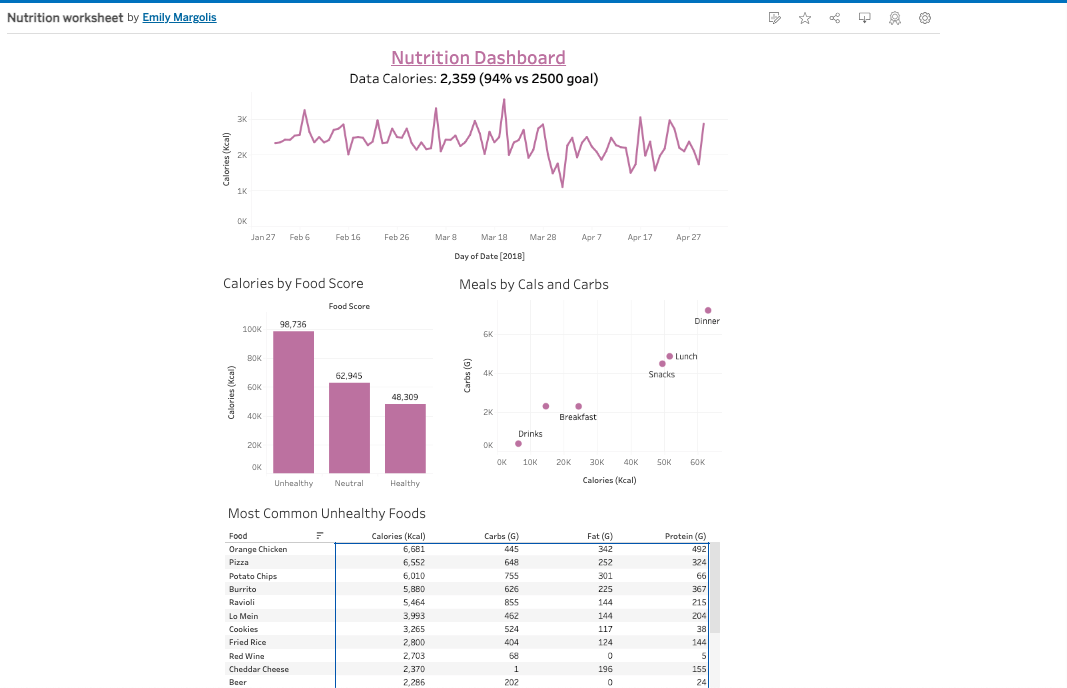Click the Snacks point in scatter plot
Viewport: 1067px width, 688px height.
pos(662,364)
